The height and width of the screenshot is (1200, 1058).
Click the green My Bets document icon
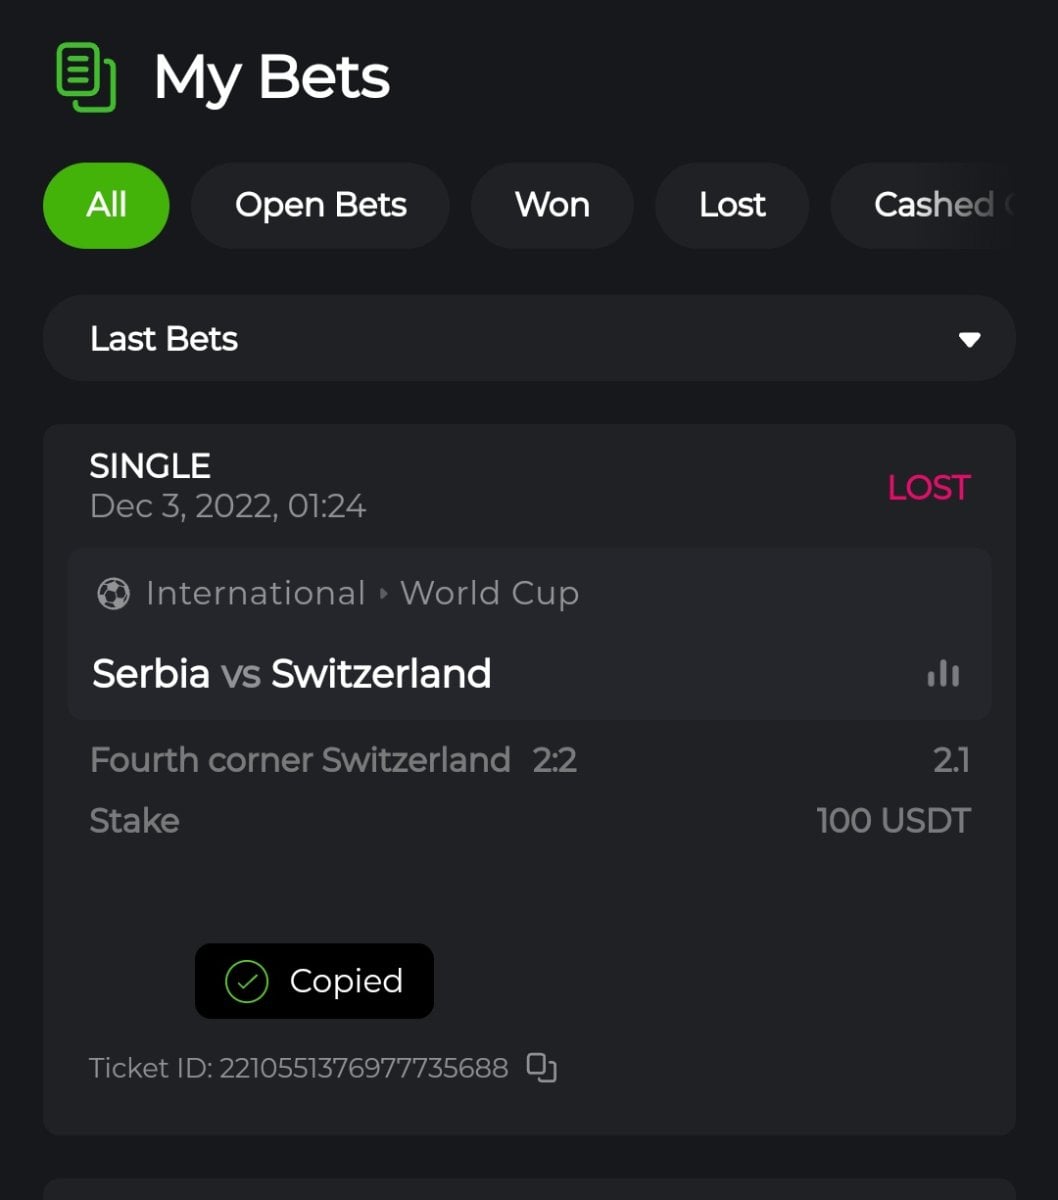point(86,77)
